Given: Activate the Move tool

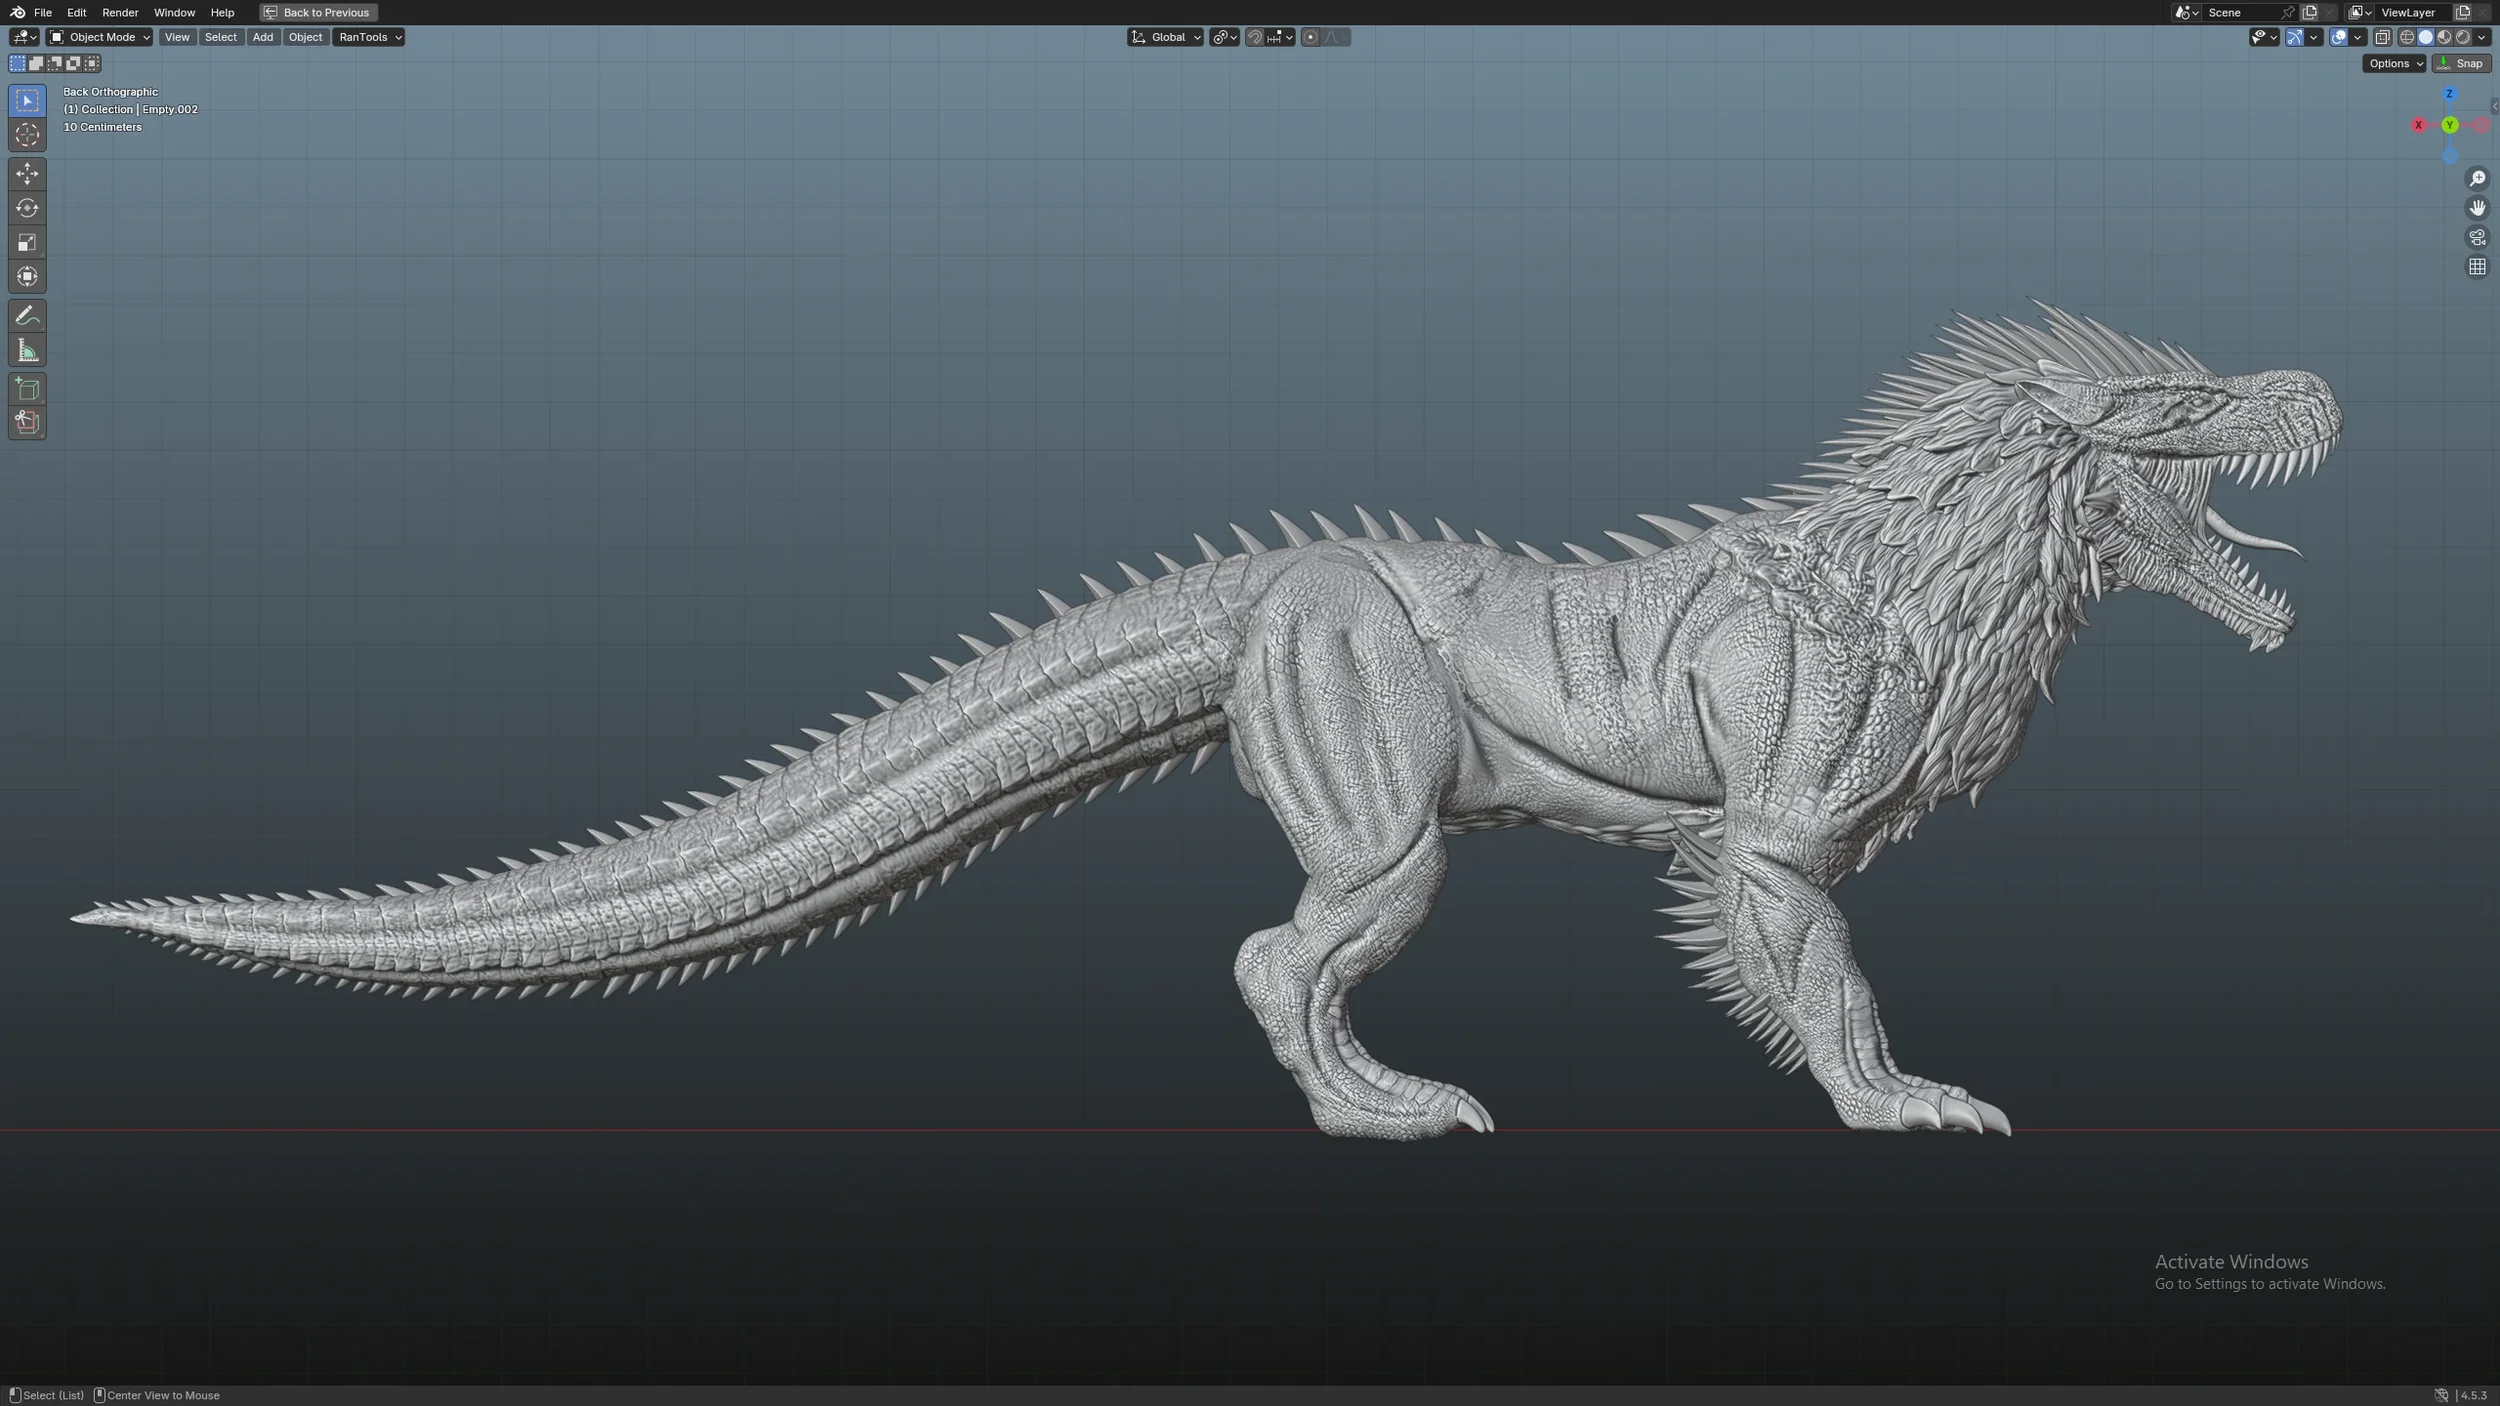Looking at the screenshot, I should pyautogui.click(x=27, y=174).
